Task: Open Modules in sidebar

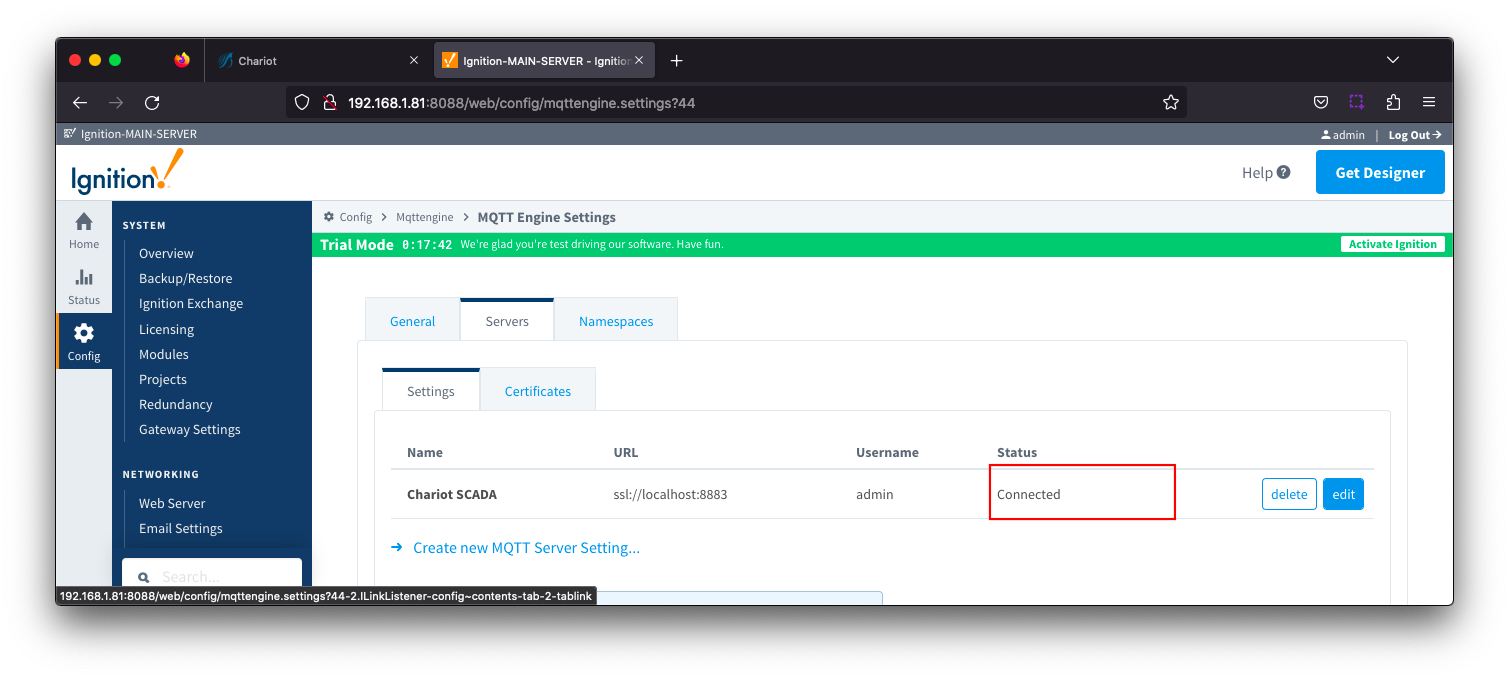Action: [164, 354]
